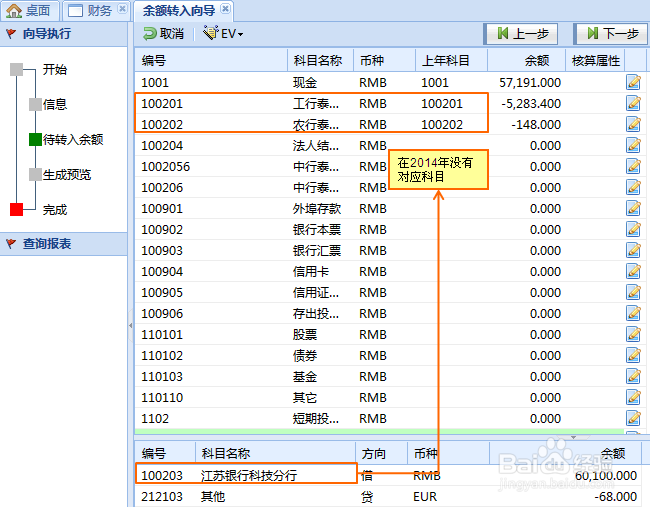
Task: Click cell 银行本票
Action: (317, 229)
